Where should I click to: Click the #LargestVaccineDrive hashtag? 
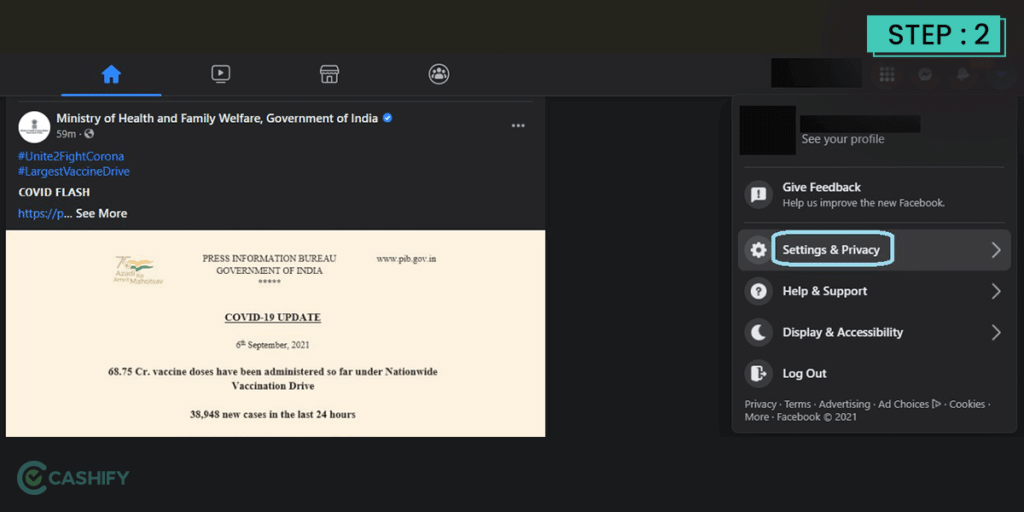(x=74, y=172)
